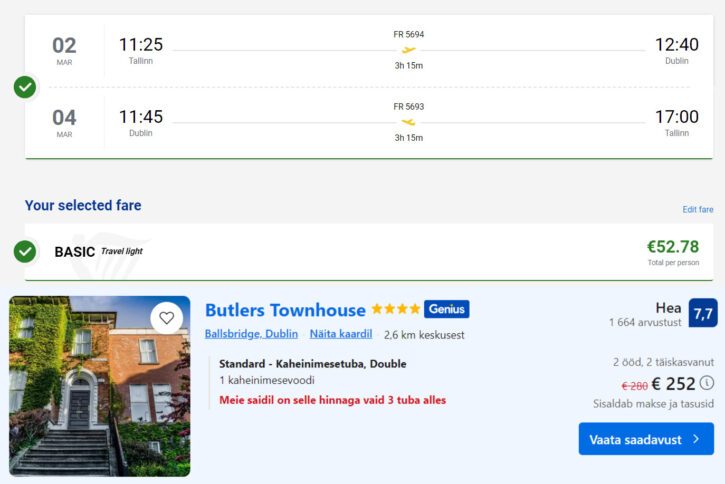This screenshot has width=725, height=484.
Task: Click the green checkmark beside the flights card
Action: pos(25,87)
